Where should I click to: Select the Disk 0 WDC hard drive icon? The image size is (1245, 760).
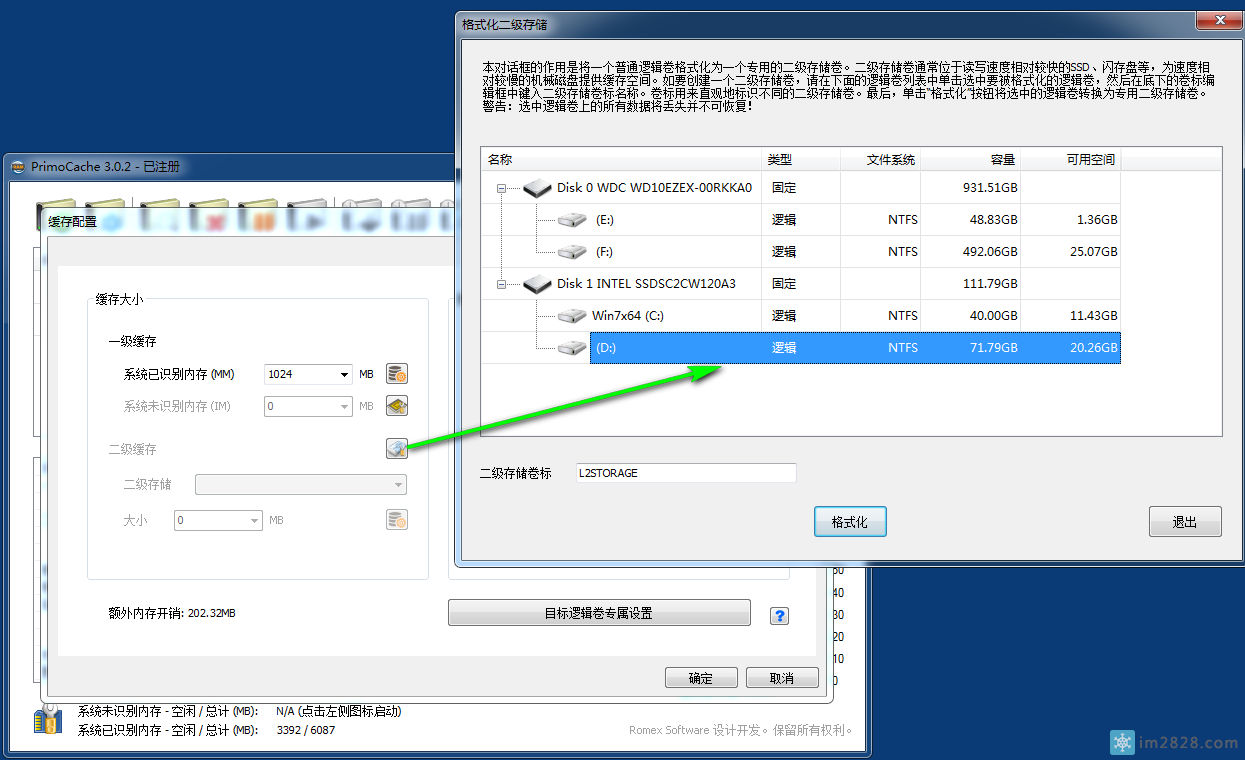pos(537,188)
